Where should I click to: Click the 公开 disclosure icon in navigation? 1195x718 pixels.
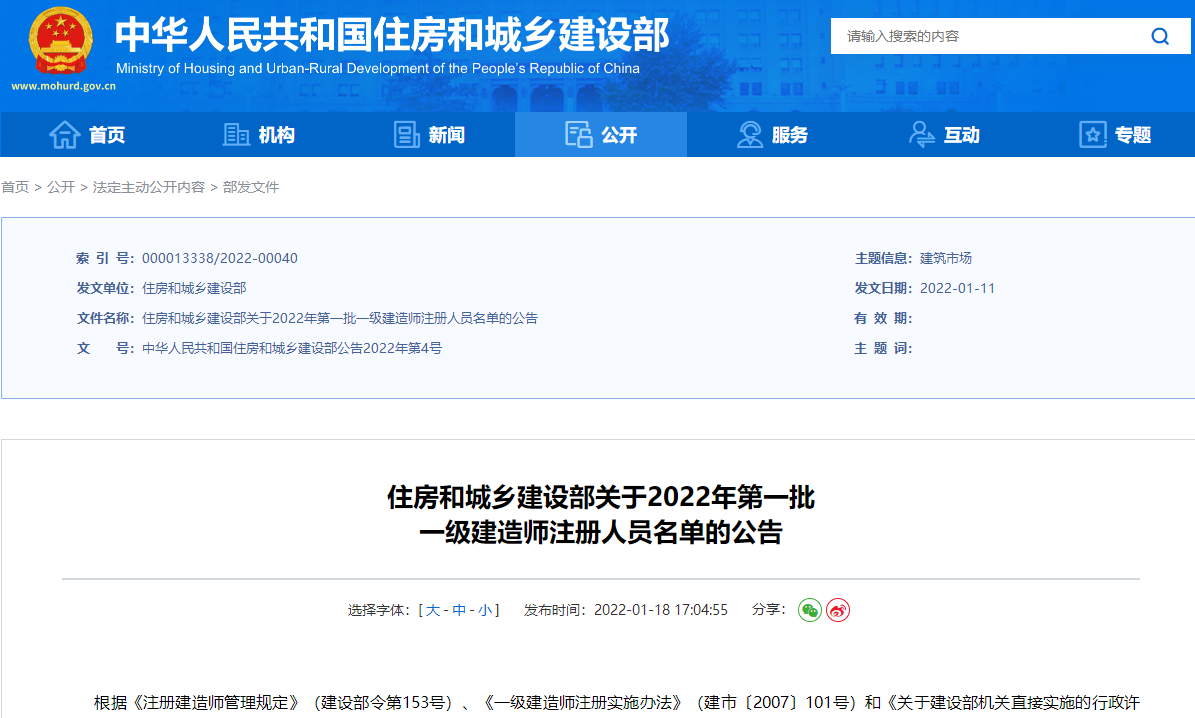[579, 134]
